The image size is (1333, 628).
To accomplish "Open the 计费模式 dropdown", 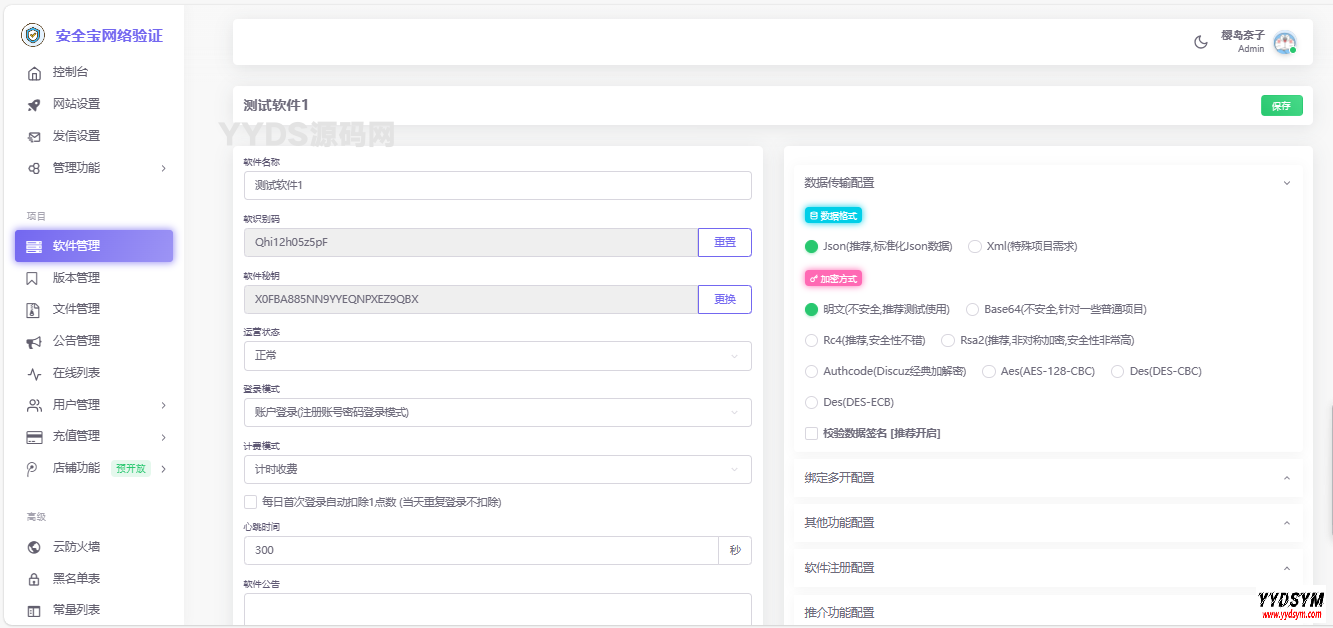I will (x=497, y=469).
